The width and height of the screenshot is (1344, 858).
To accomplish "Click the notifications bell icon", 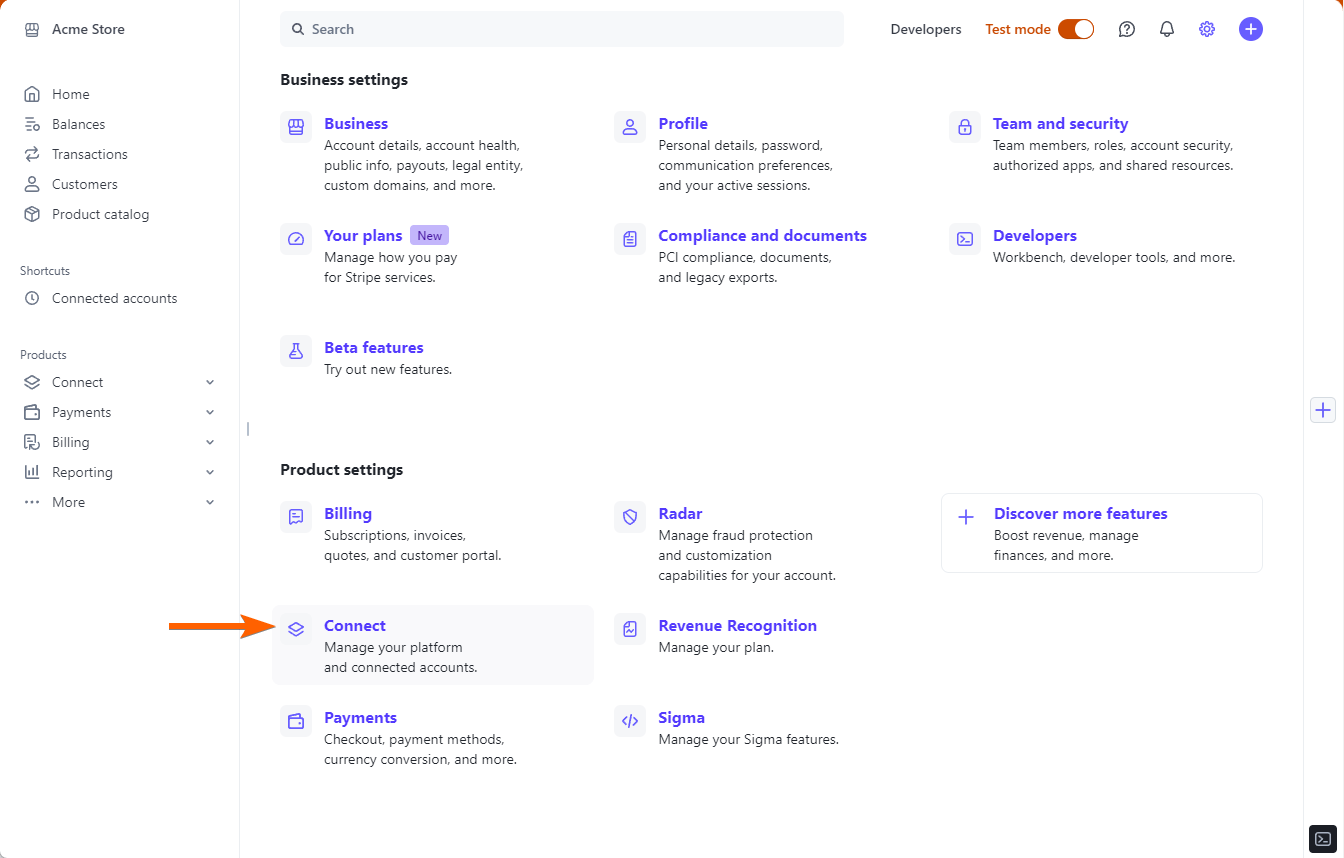I will click(1167, 29).
